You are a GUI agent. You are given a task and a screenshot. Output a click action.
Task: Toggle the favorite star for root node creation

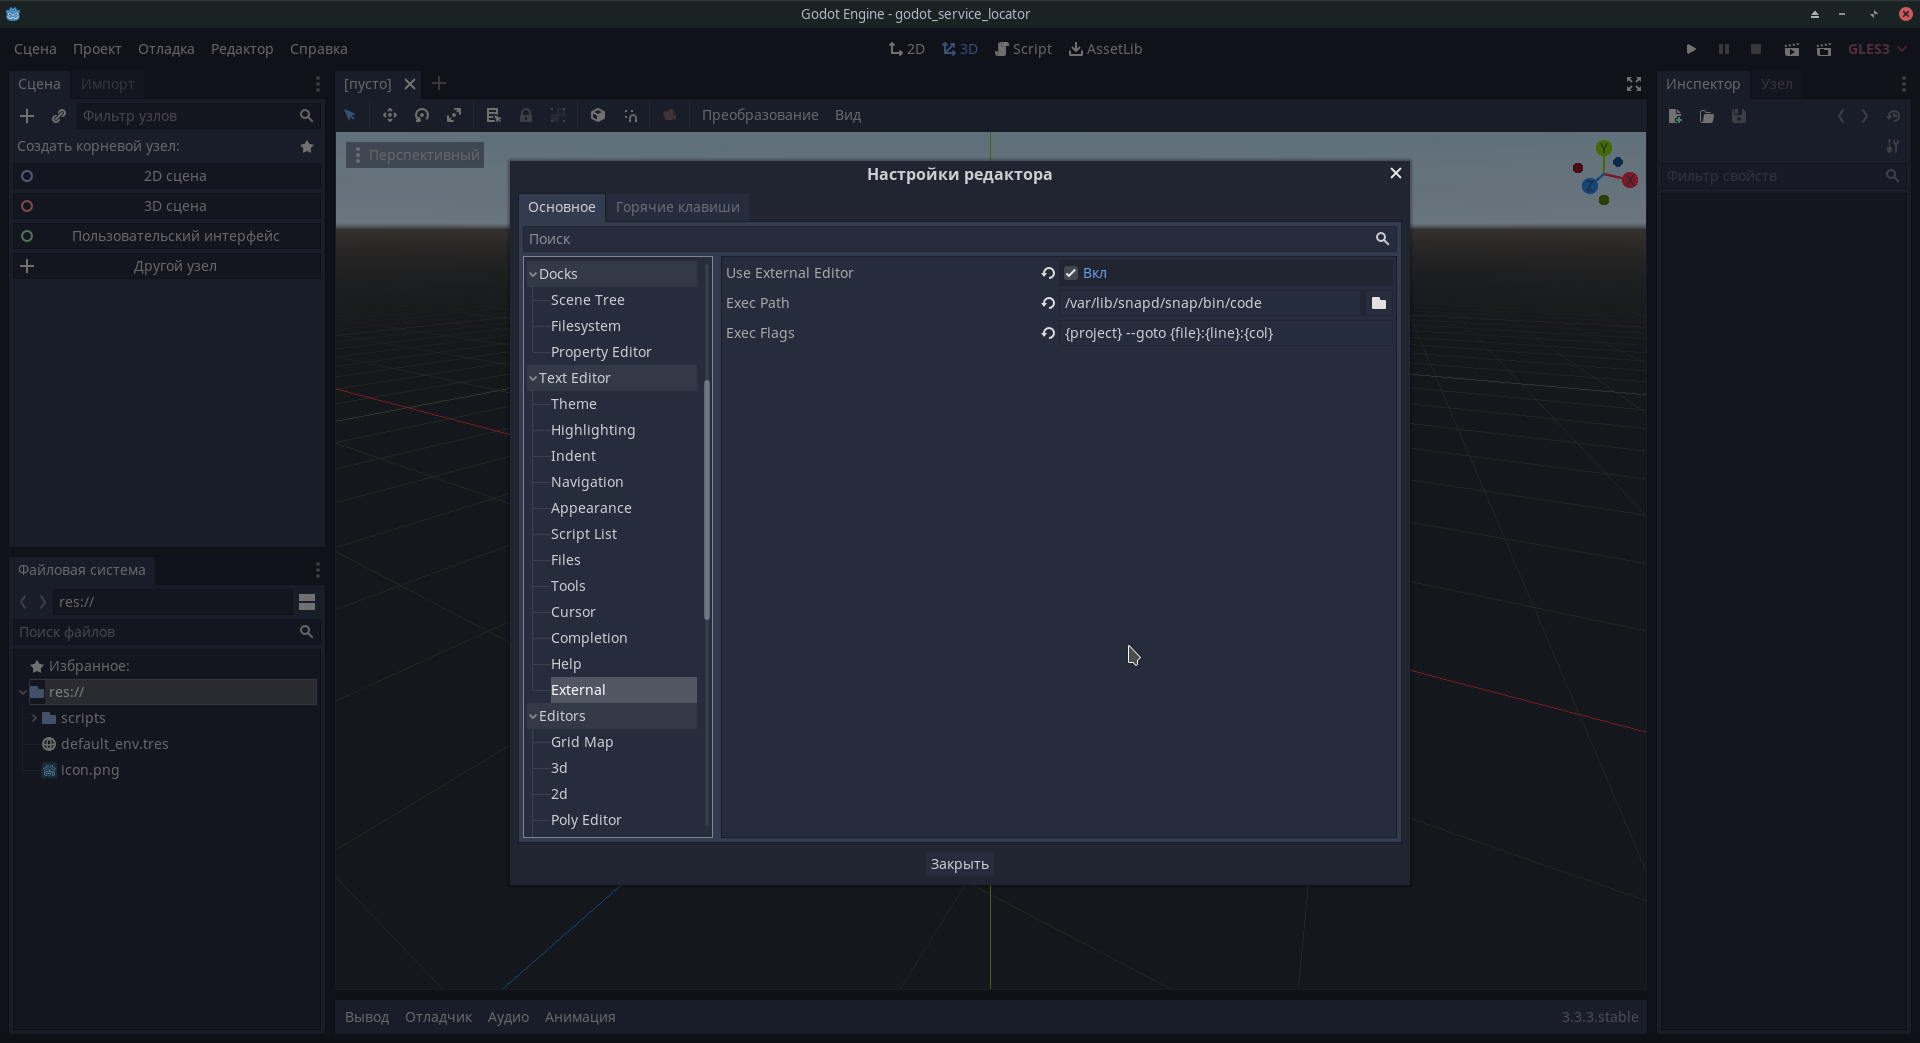[306, 146]
